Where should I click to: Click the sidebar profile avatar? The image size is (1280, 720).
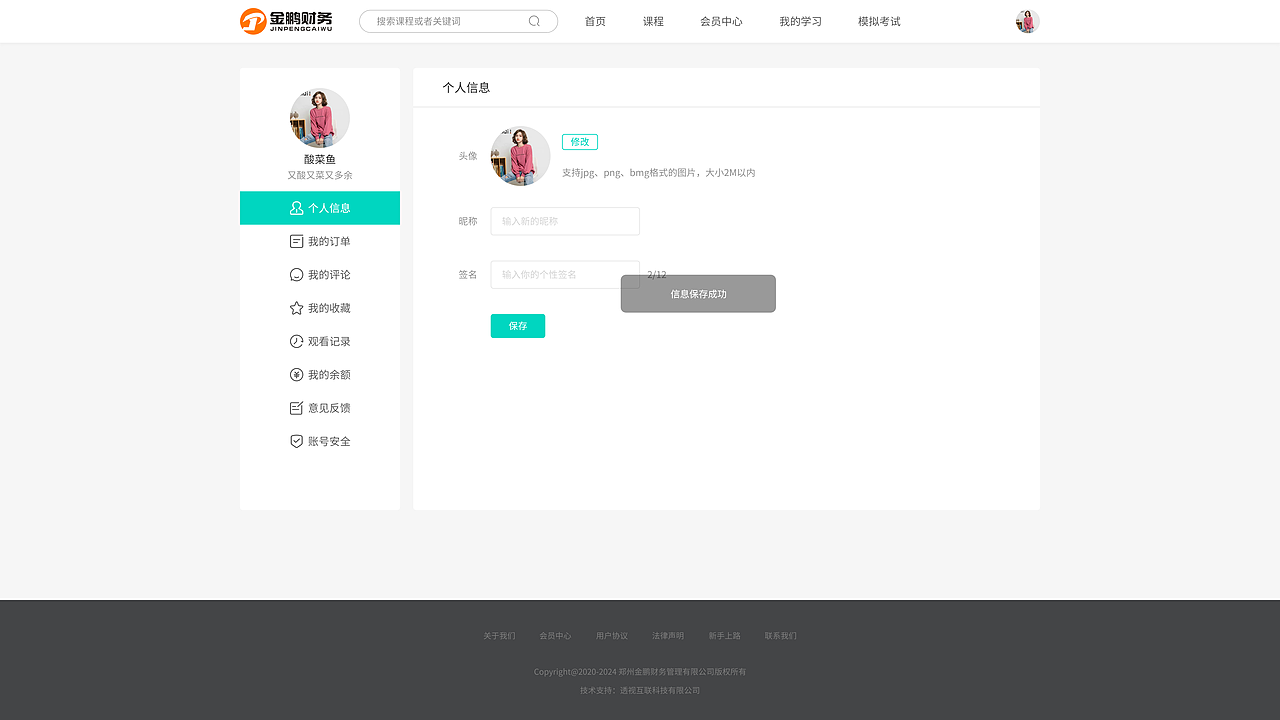click(320, 118)
